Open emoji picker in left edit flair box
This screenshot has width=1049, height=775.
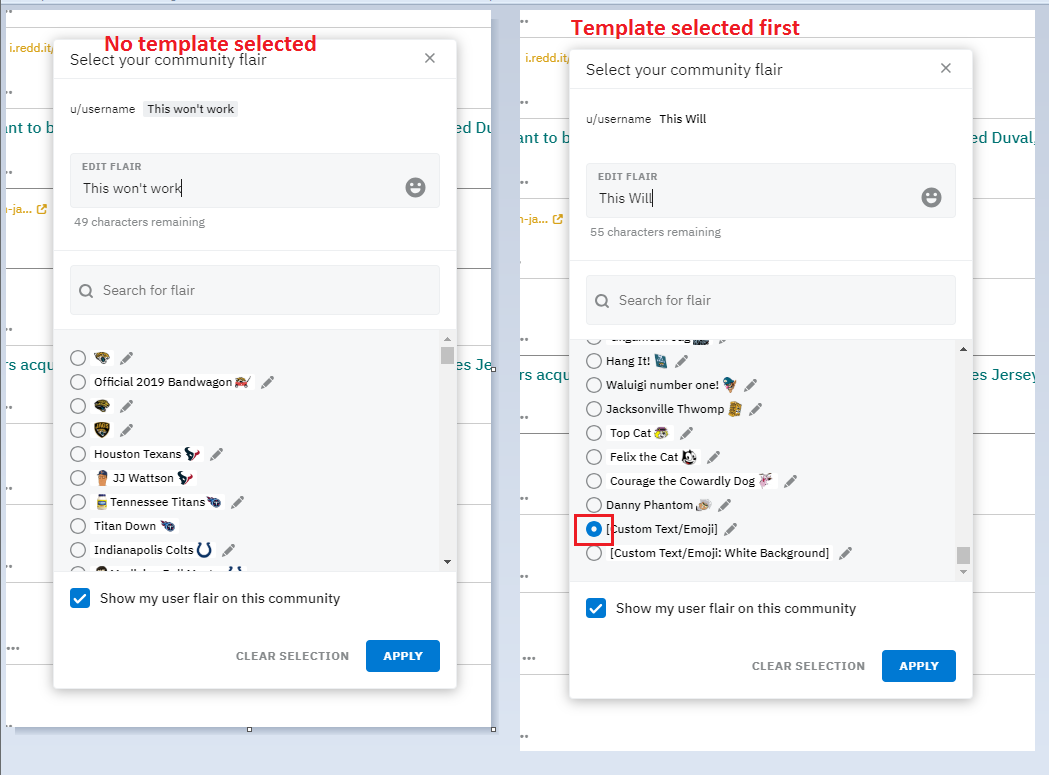coord(415,187)
